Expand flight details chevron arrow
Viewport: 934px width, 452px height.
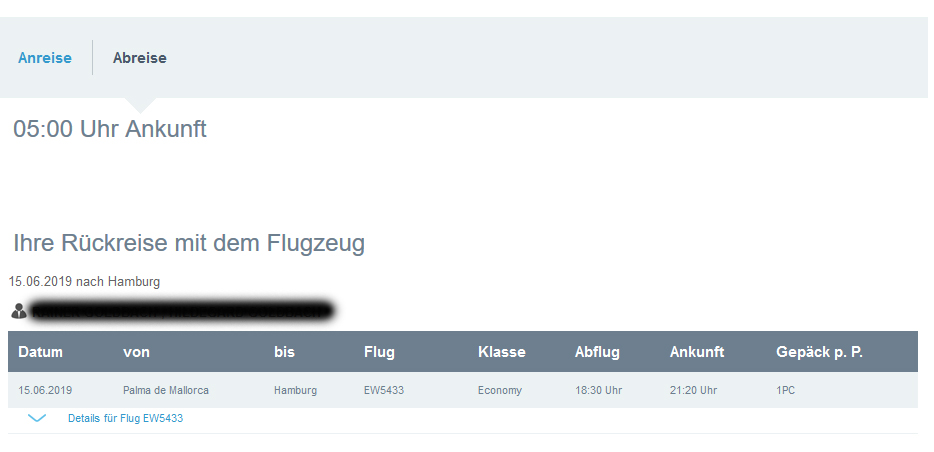[x=38, y=418]
